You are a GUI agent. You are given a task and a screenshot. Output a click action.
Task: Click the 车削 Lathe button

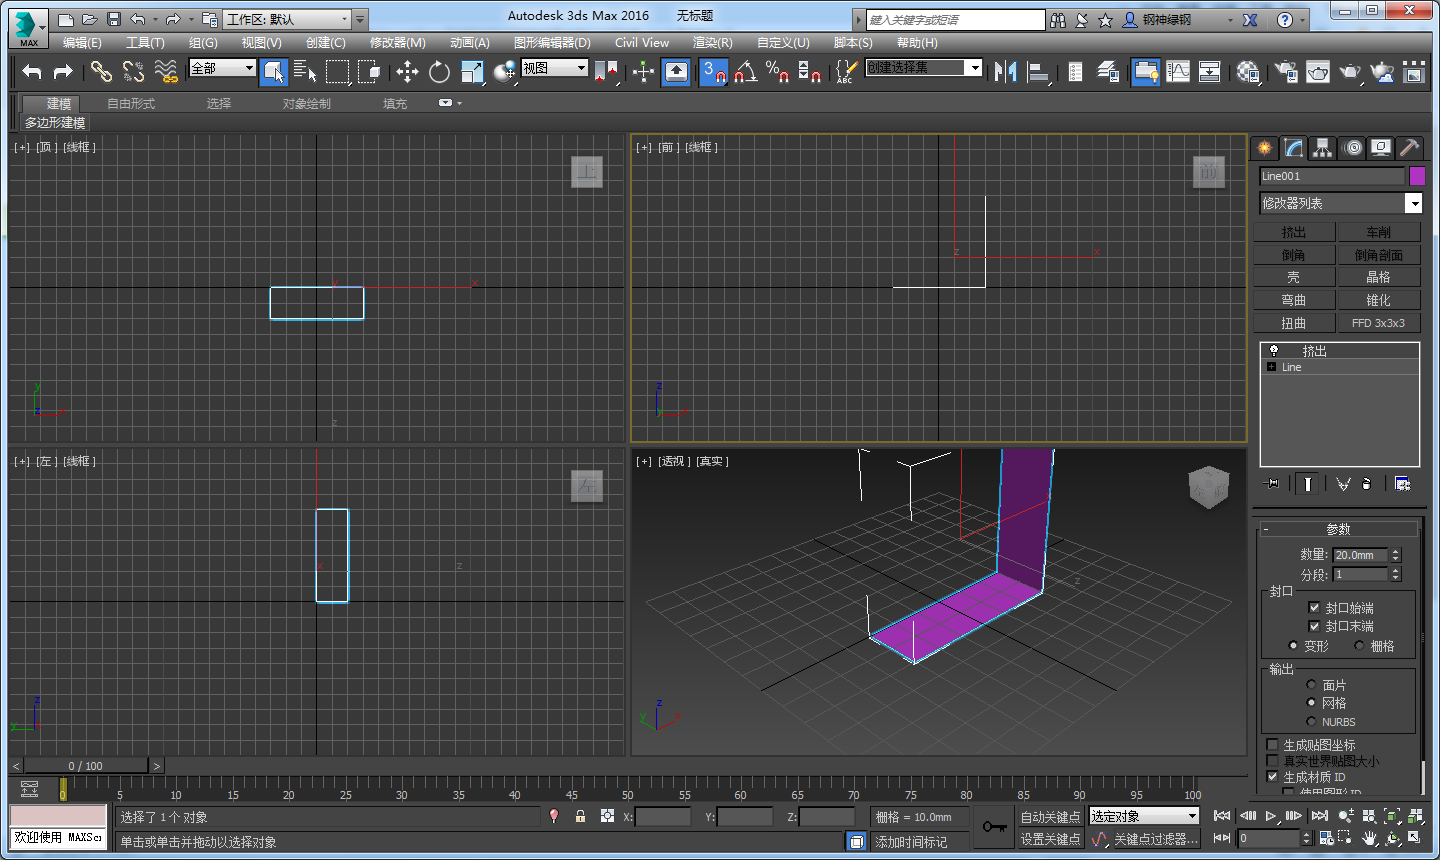coord(1380,231)
